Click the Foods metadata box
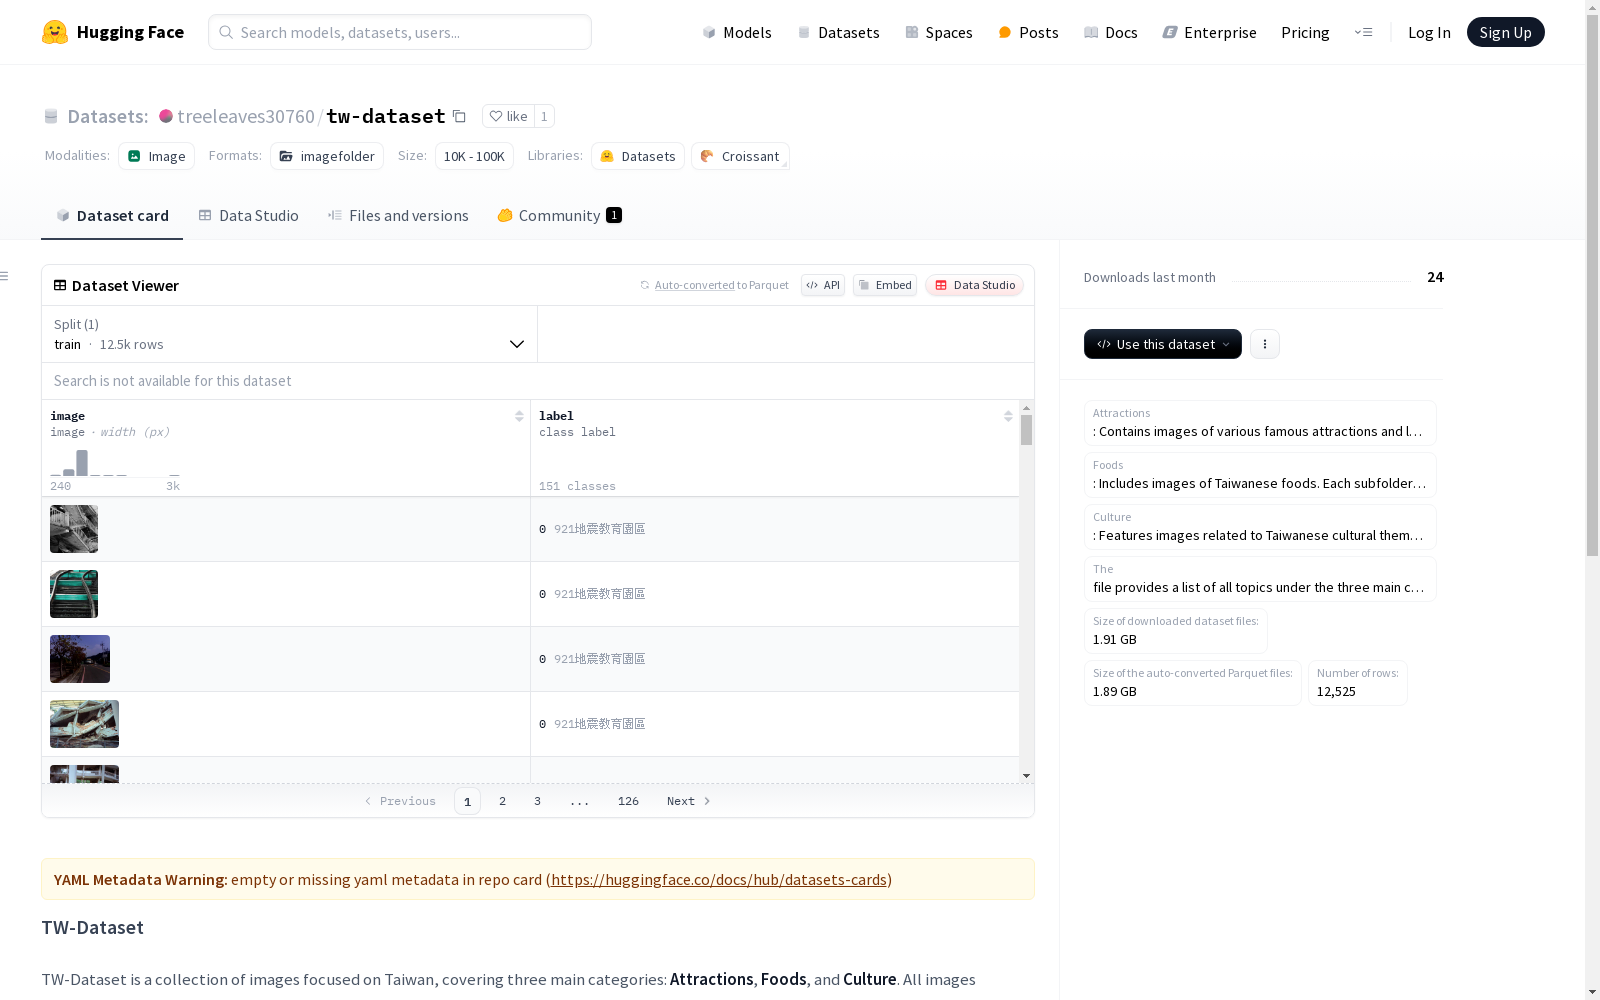1600x1000 pixels. click(x=1260, y=475)
